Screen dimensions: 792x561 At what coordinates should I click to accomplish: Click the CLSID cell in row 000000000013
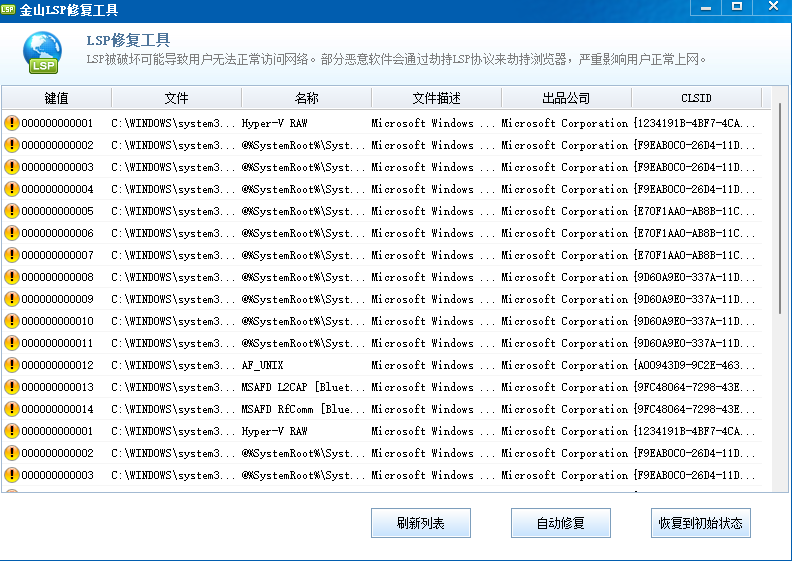pyautogui.click(x=694, y=387)
